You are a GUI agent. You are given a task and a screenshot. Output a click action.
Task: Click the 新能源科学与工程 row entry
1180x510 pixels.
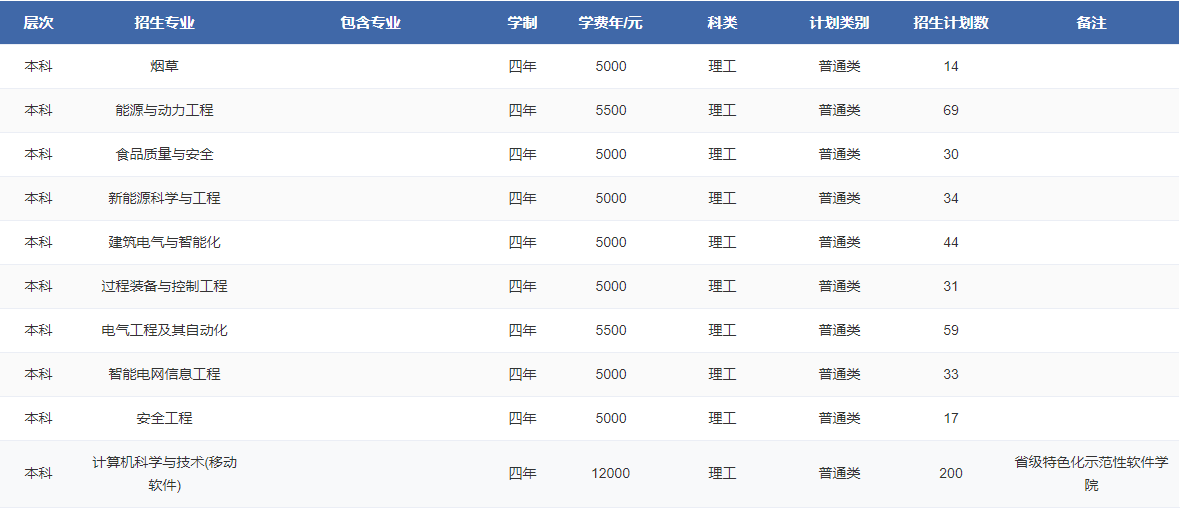164,199
